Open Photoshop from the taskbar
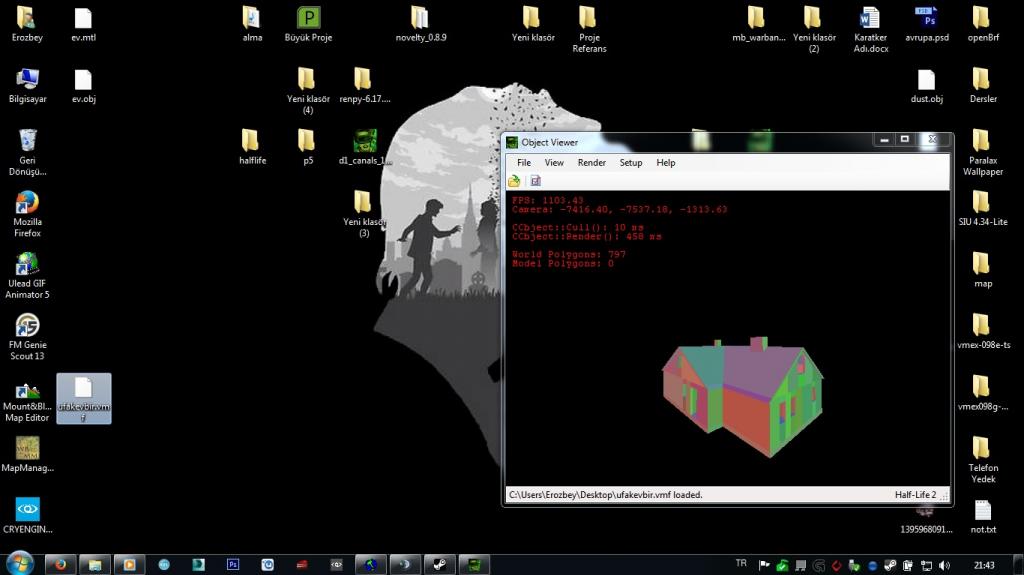Viewport: 1024px width, 575px height. [x=233, y=565]
